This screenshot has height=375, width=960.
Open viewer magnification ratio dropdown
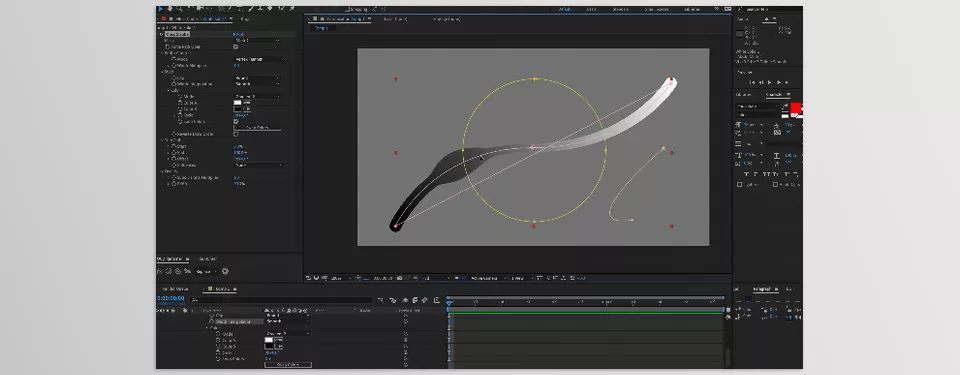(x=341, y=278)
